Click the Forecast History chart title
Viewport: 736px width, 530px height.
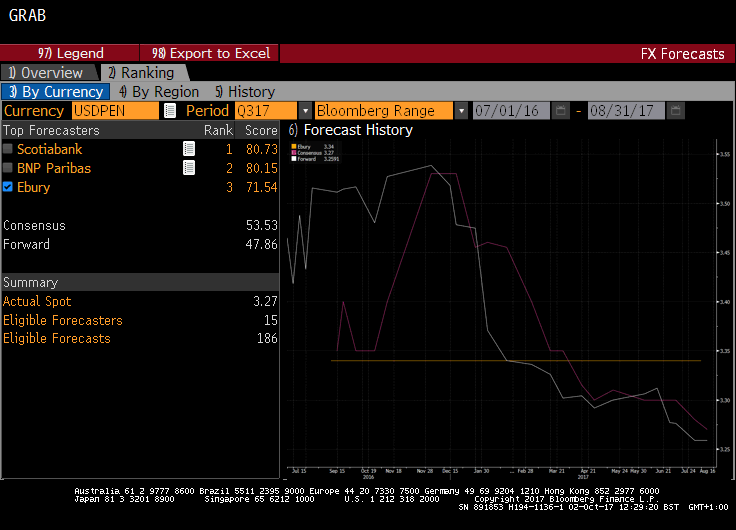point(358,130)
